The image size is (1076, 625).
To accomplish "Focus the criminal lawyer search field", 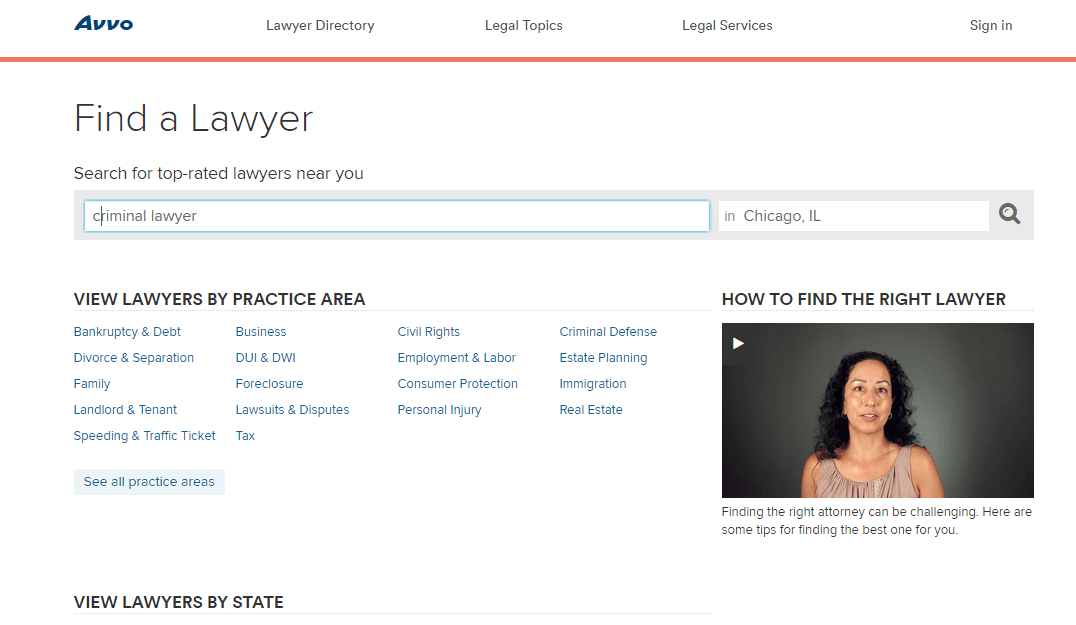I will click(397, 216).
